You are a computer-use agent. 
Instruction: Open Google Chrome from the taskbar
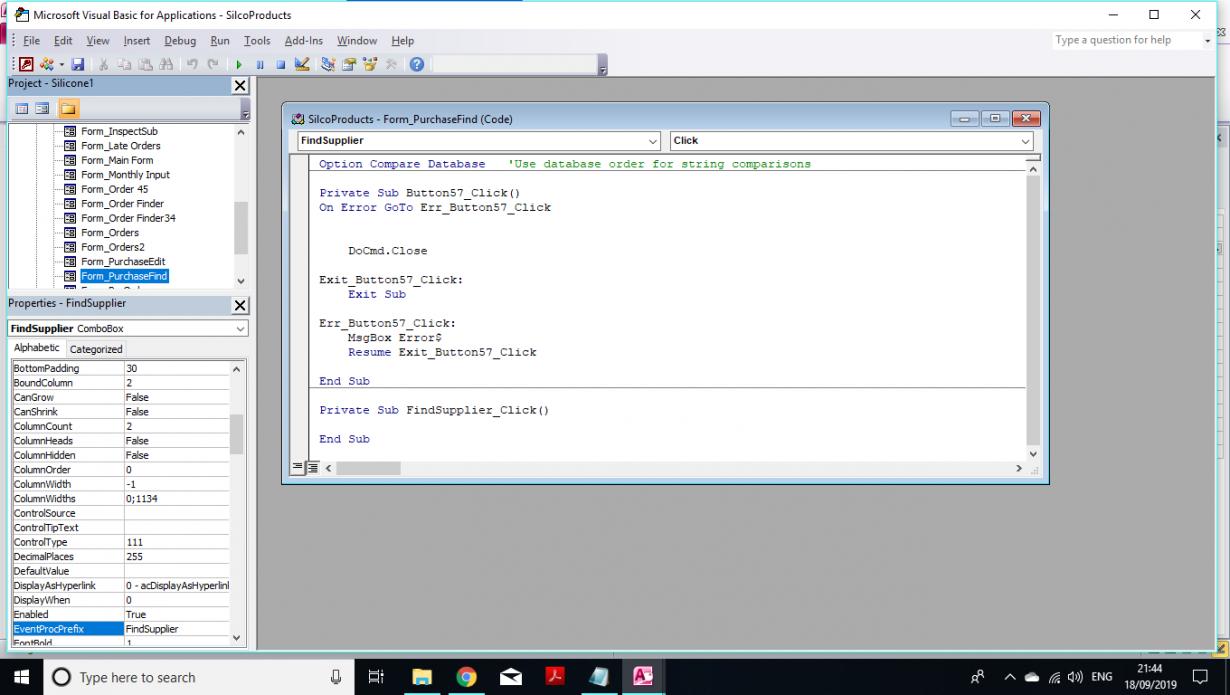point(466,677)
